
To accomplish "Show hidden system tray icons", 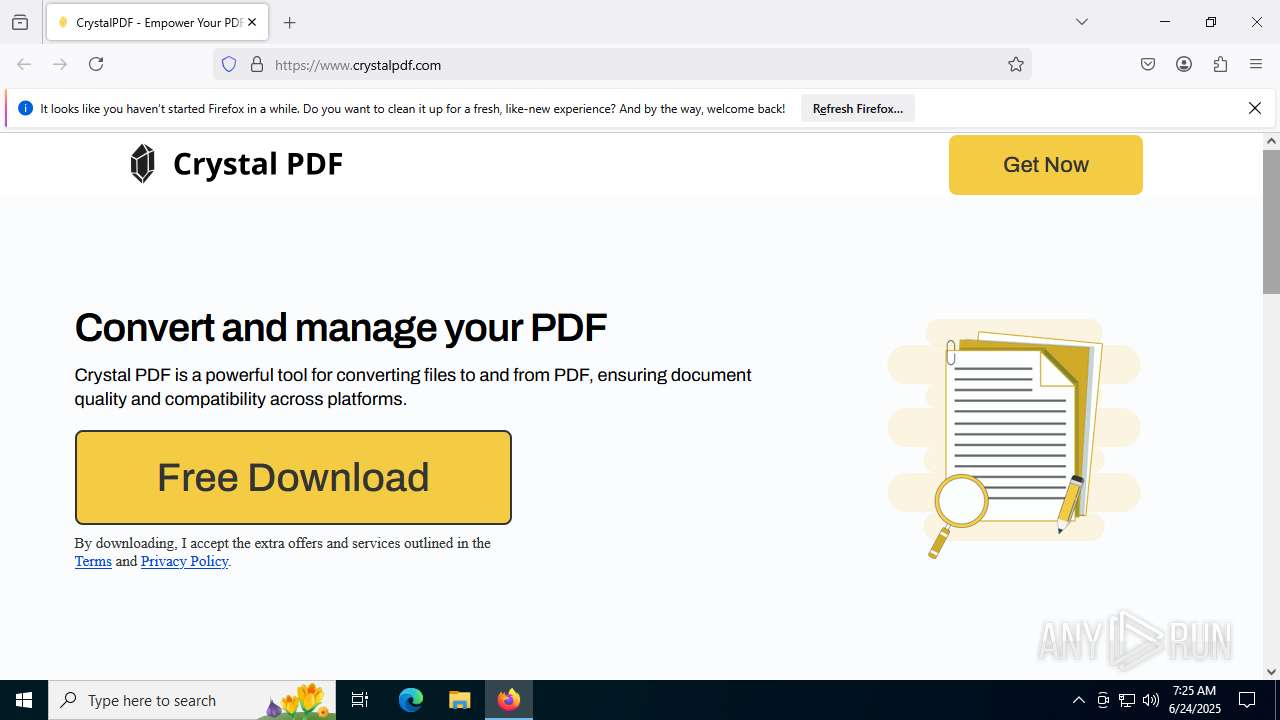I will [x=1078, y=700].
